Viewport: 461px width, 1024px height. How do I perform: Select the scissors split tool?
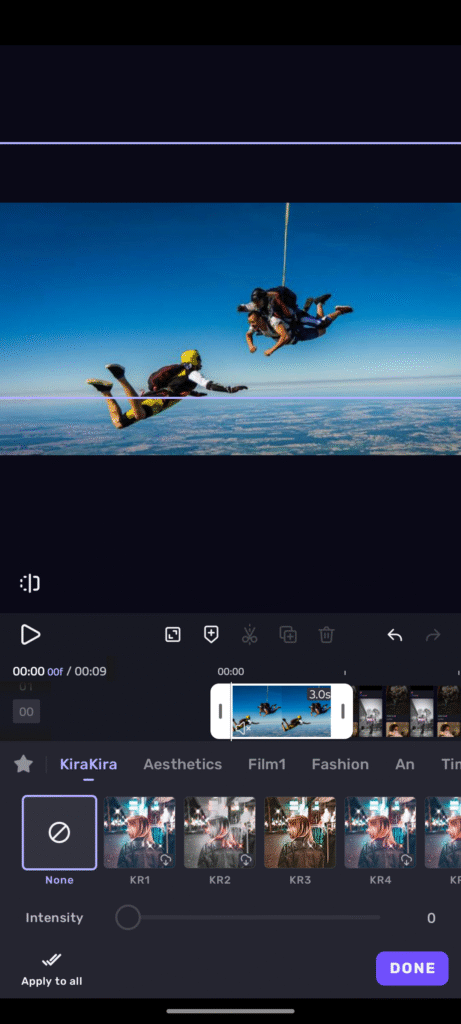[249, 634]
